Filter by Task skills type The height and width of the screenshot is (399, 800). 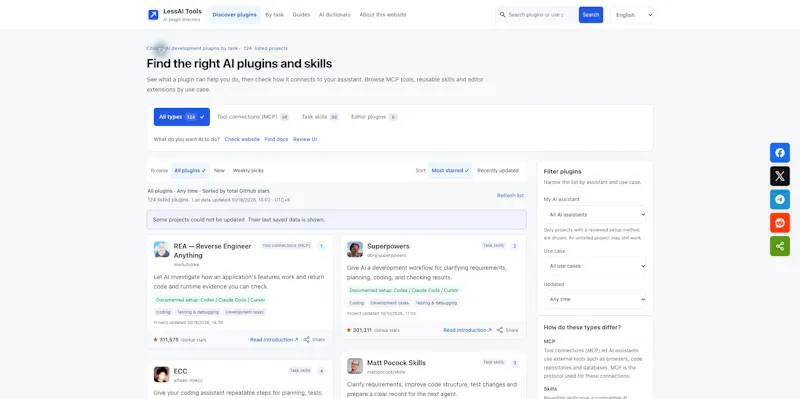click(x=320, y=117)
